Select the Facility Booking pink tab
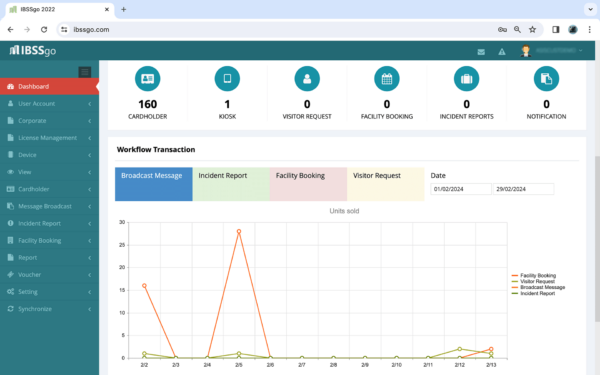 (x=308, y=184)
